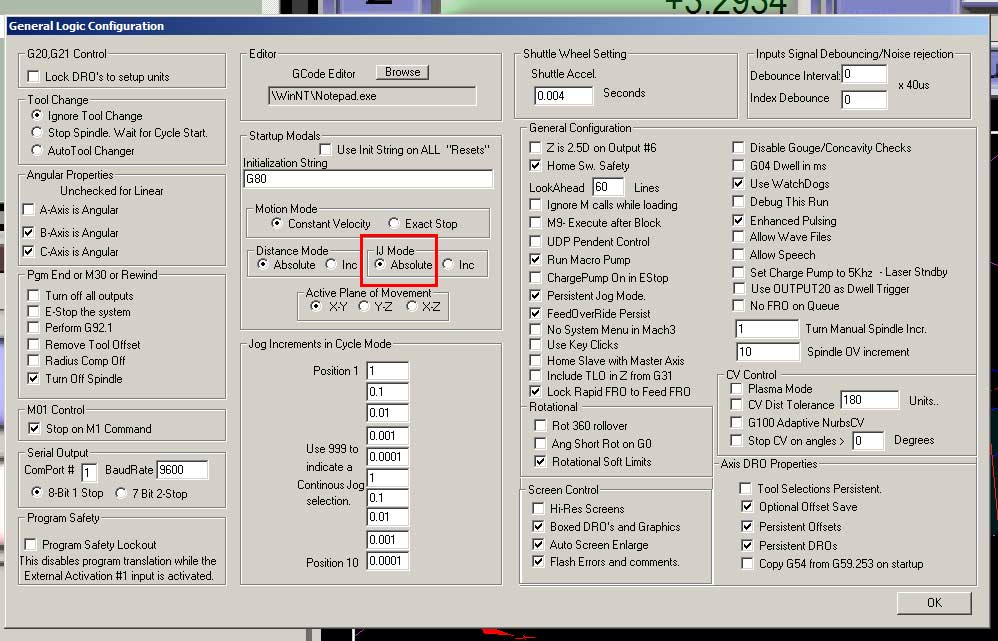Enable Plasma Mode checkbox
Screen dimensions: 998x641
coord(737,389)
